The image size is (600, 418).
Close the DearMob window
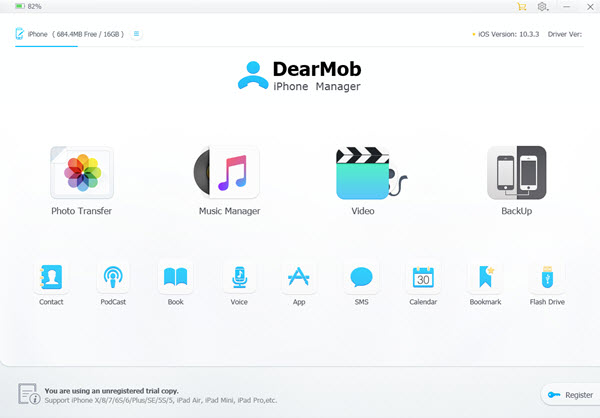point(590,7)
